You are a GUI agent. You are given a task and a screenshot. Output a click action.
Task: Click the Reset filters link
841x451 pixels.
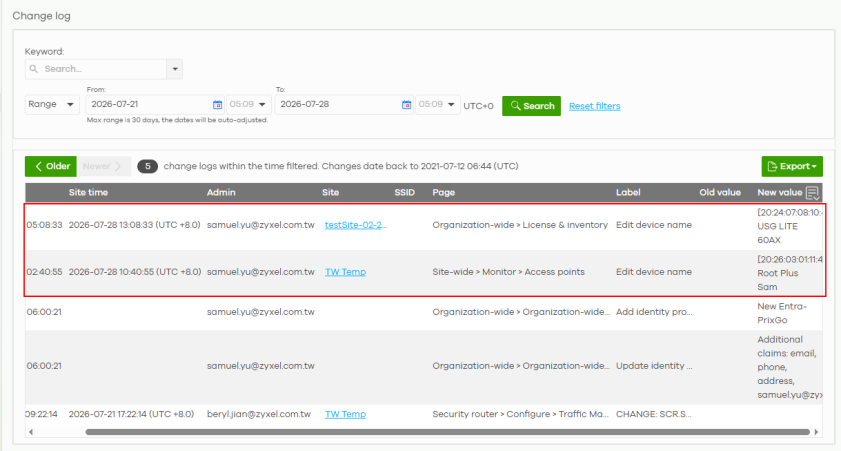tap(594, 106)
